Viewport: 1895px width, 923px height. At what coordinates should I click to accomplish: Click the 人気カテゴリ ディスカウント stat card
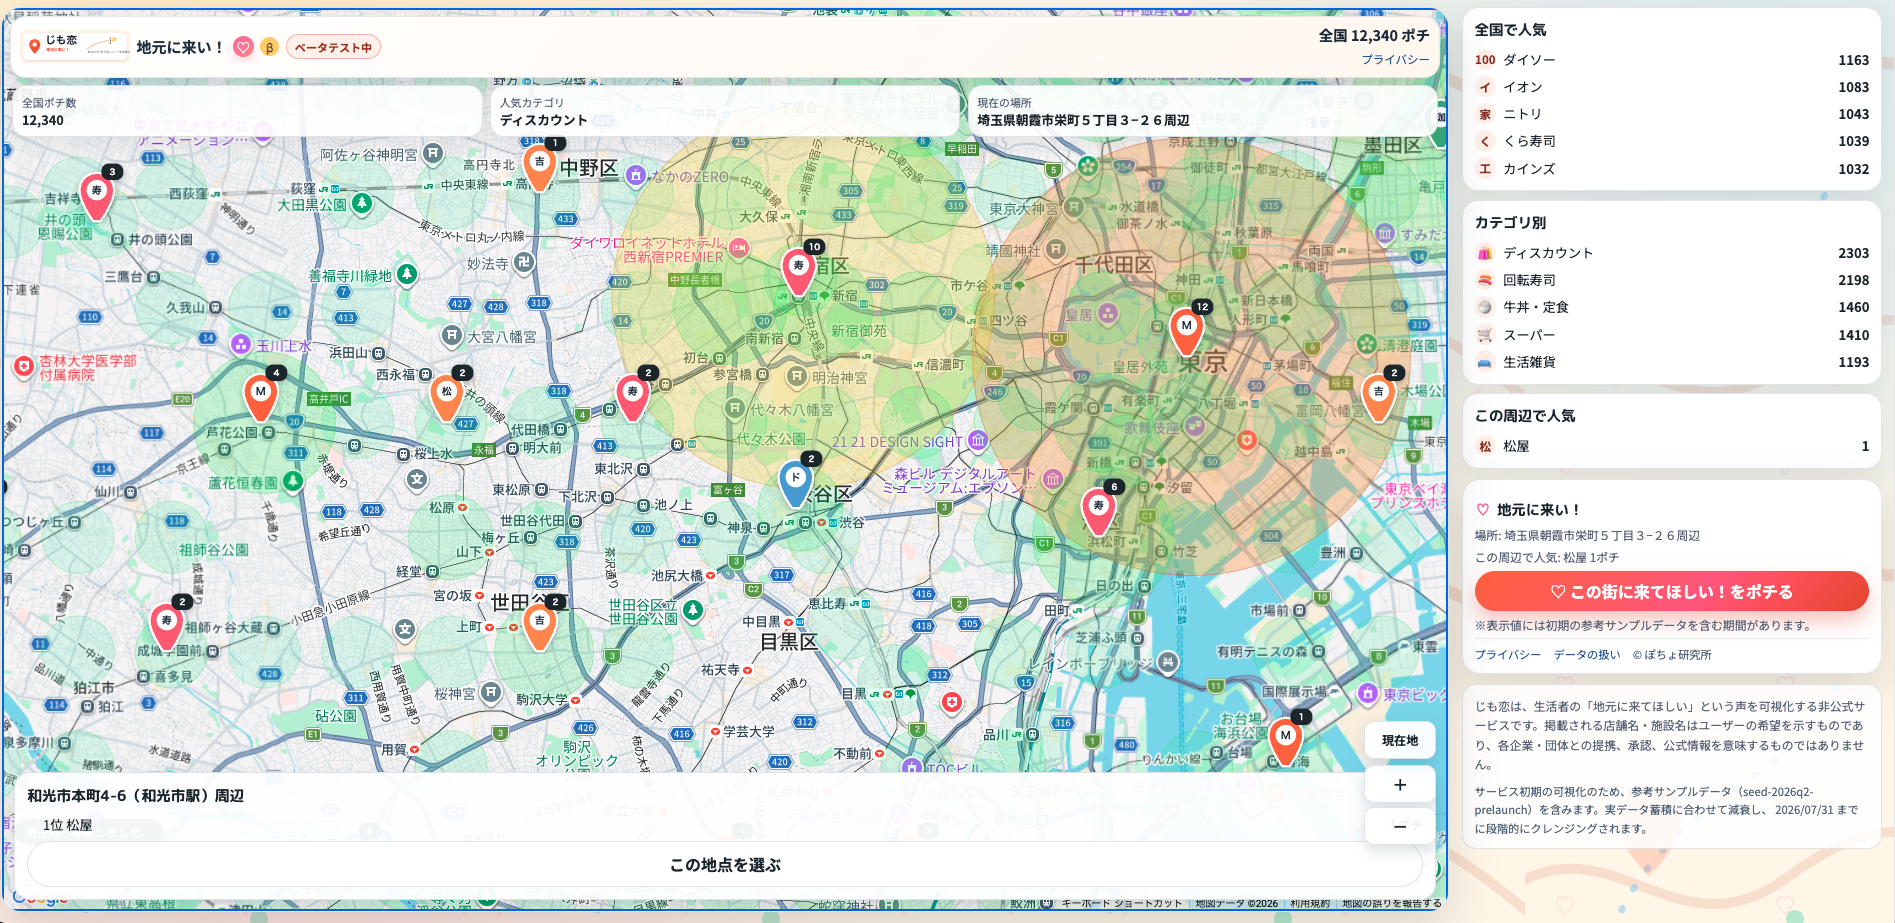725,111
